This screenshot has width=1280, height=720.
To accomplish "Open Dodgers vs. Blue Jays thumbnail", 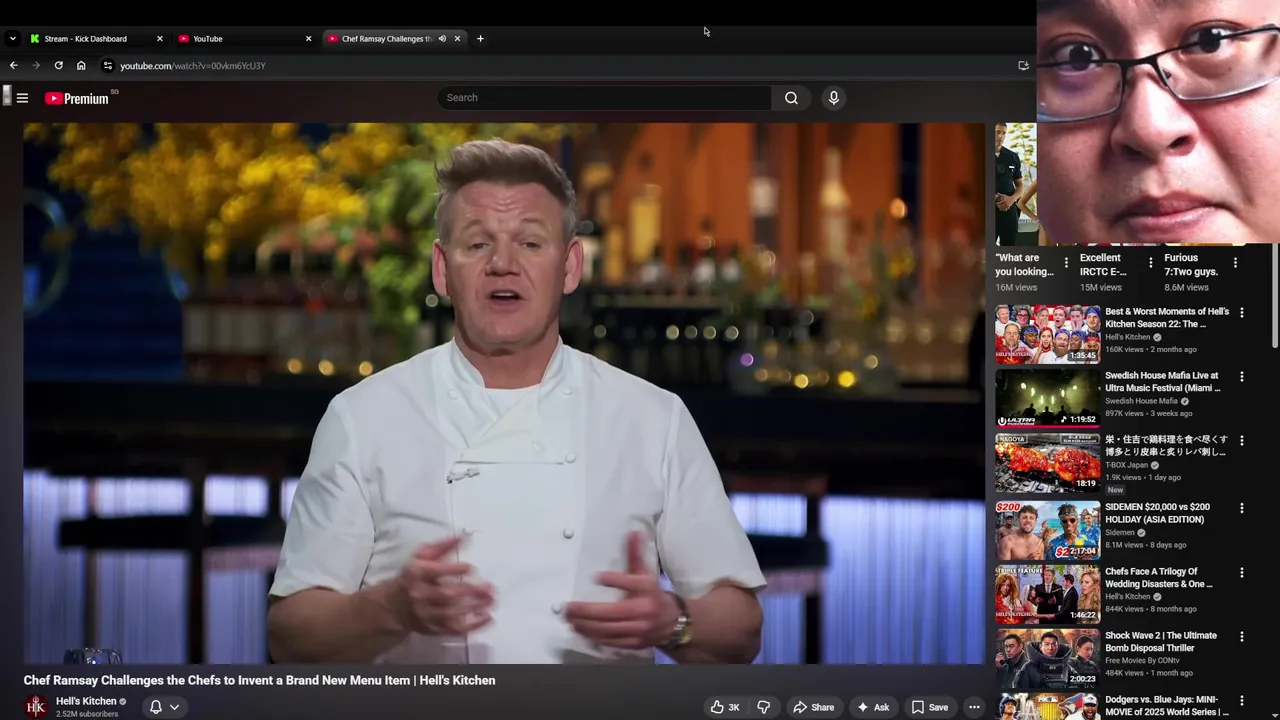I will (1047, 706).
